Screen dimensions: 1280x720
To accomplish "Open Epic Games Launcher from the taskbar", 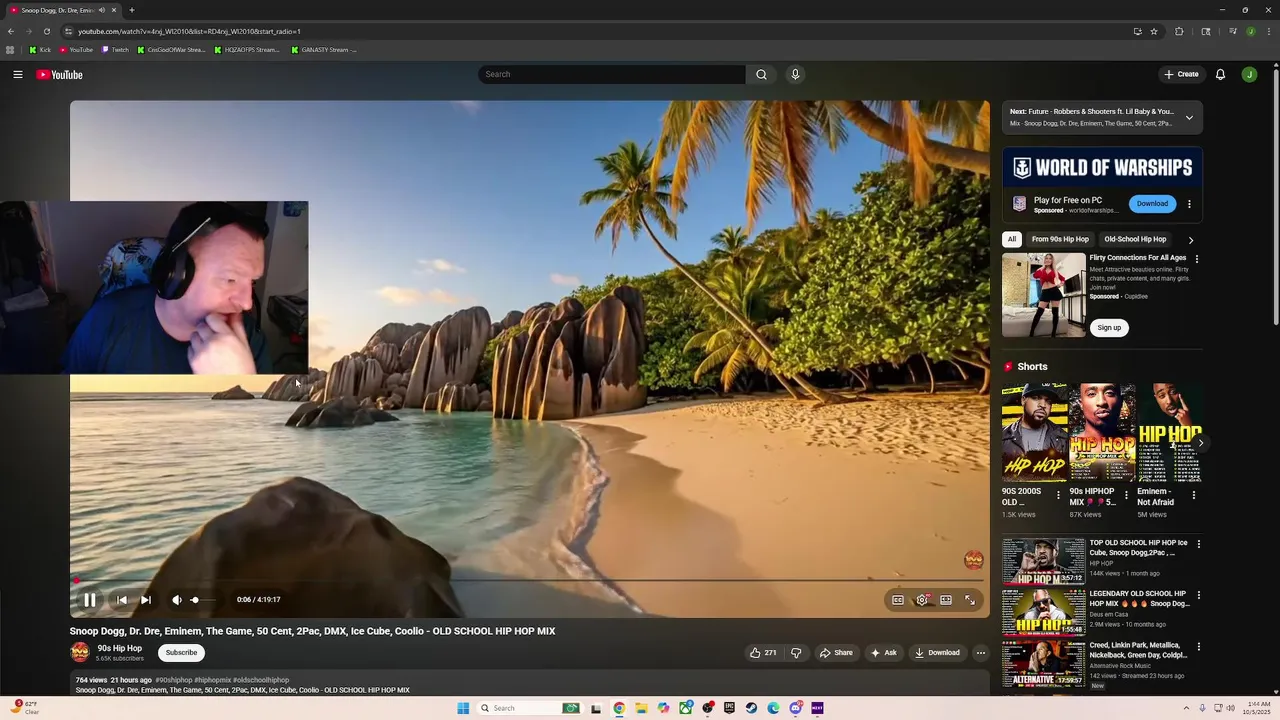I will pyautogui.click(x=729, y=708).
